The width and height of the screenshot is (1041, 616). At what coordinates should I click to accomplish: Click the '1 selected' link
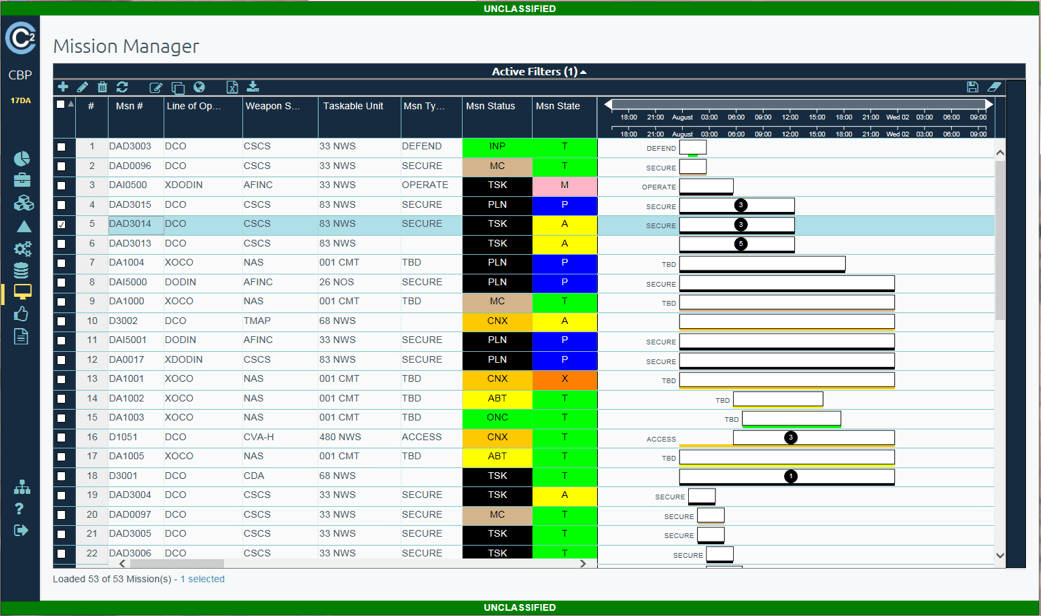coord(202,579)
